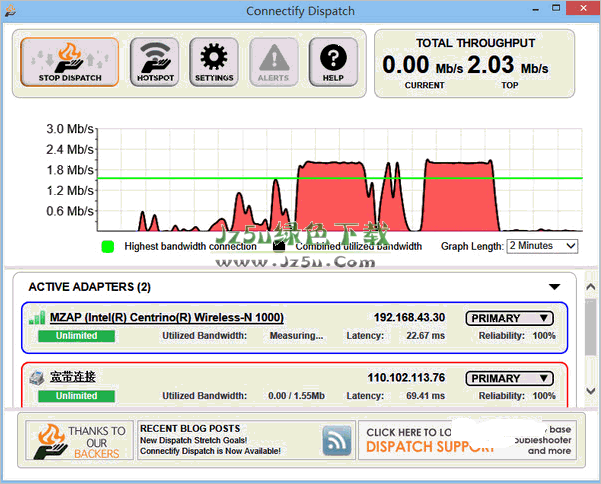Viewport: 601px width, 484px height.
Task: Click the Measuring... bandwidth status
Action: [x=296, y=336]
